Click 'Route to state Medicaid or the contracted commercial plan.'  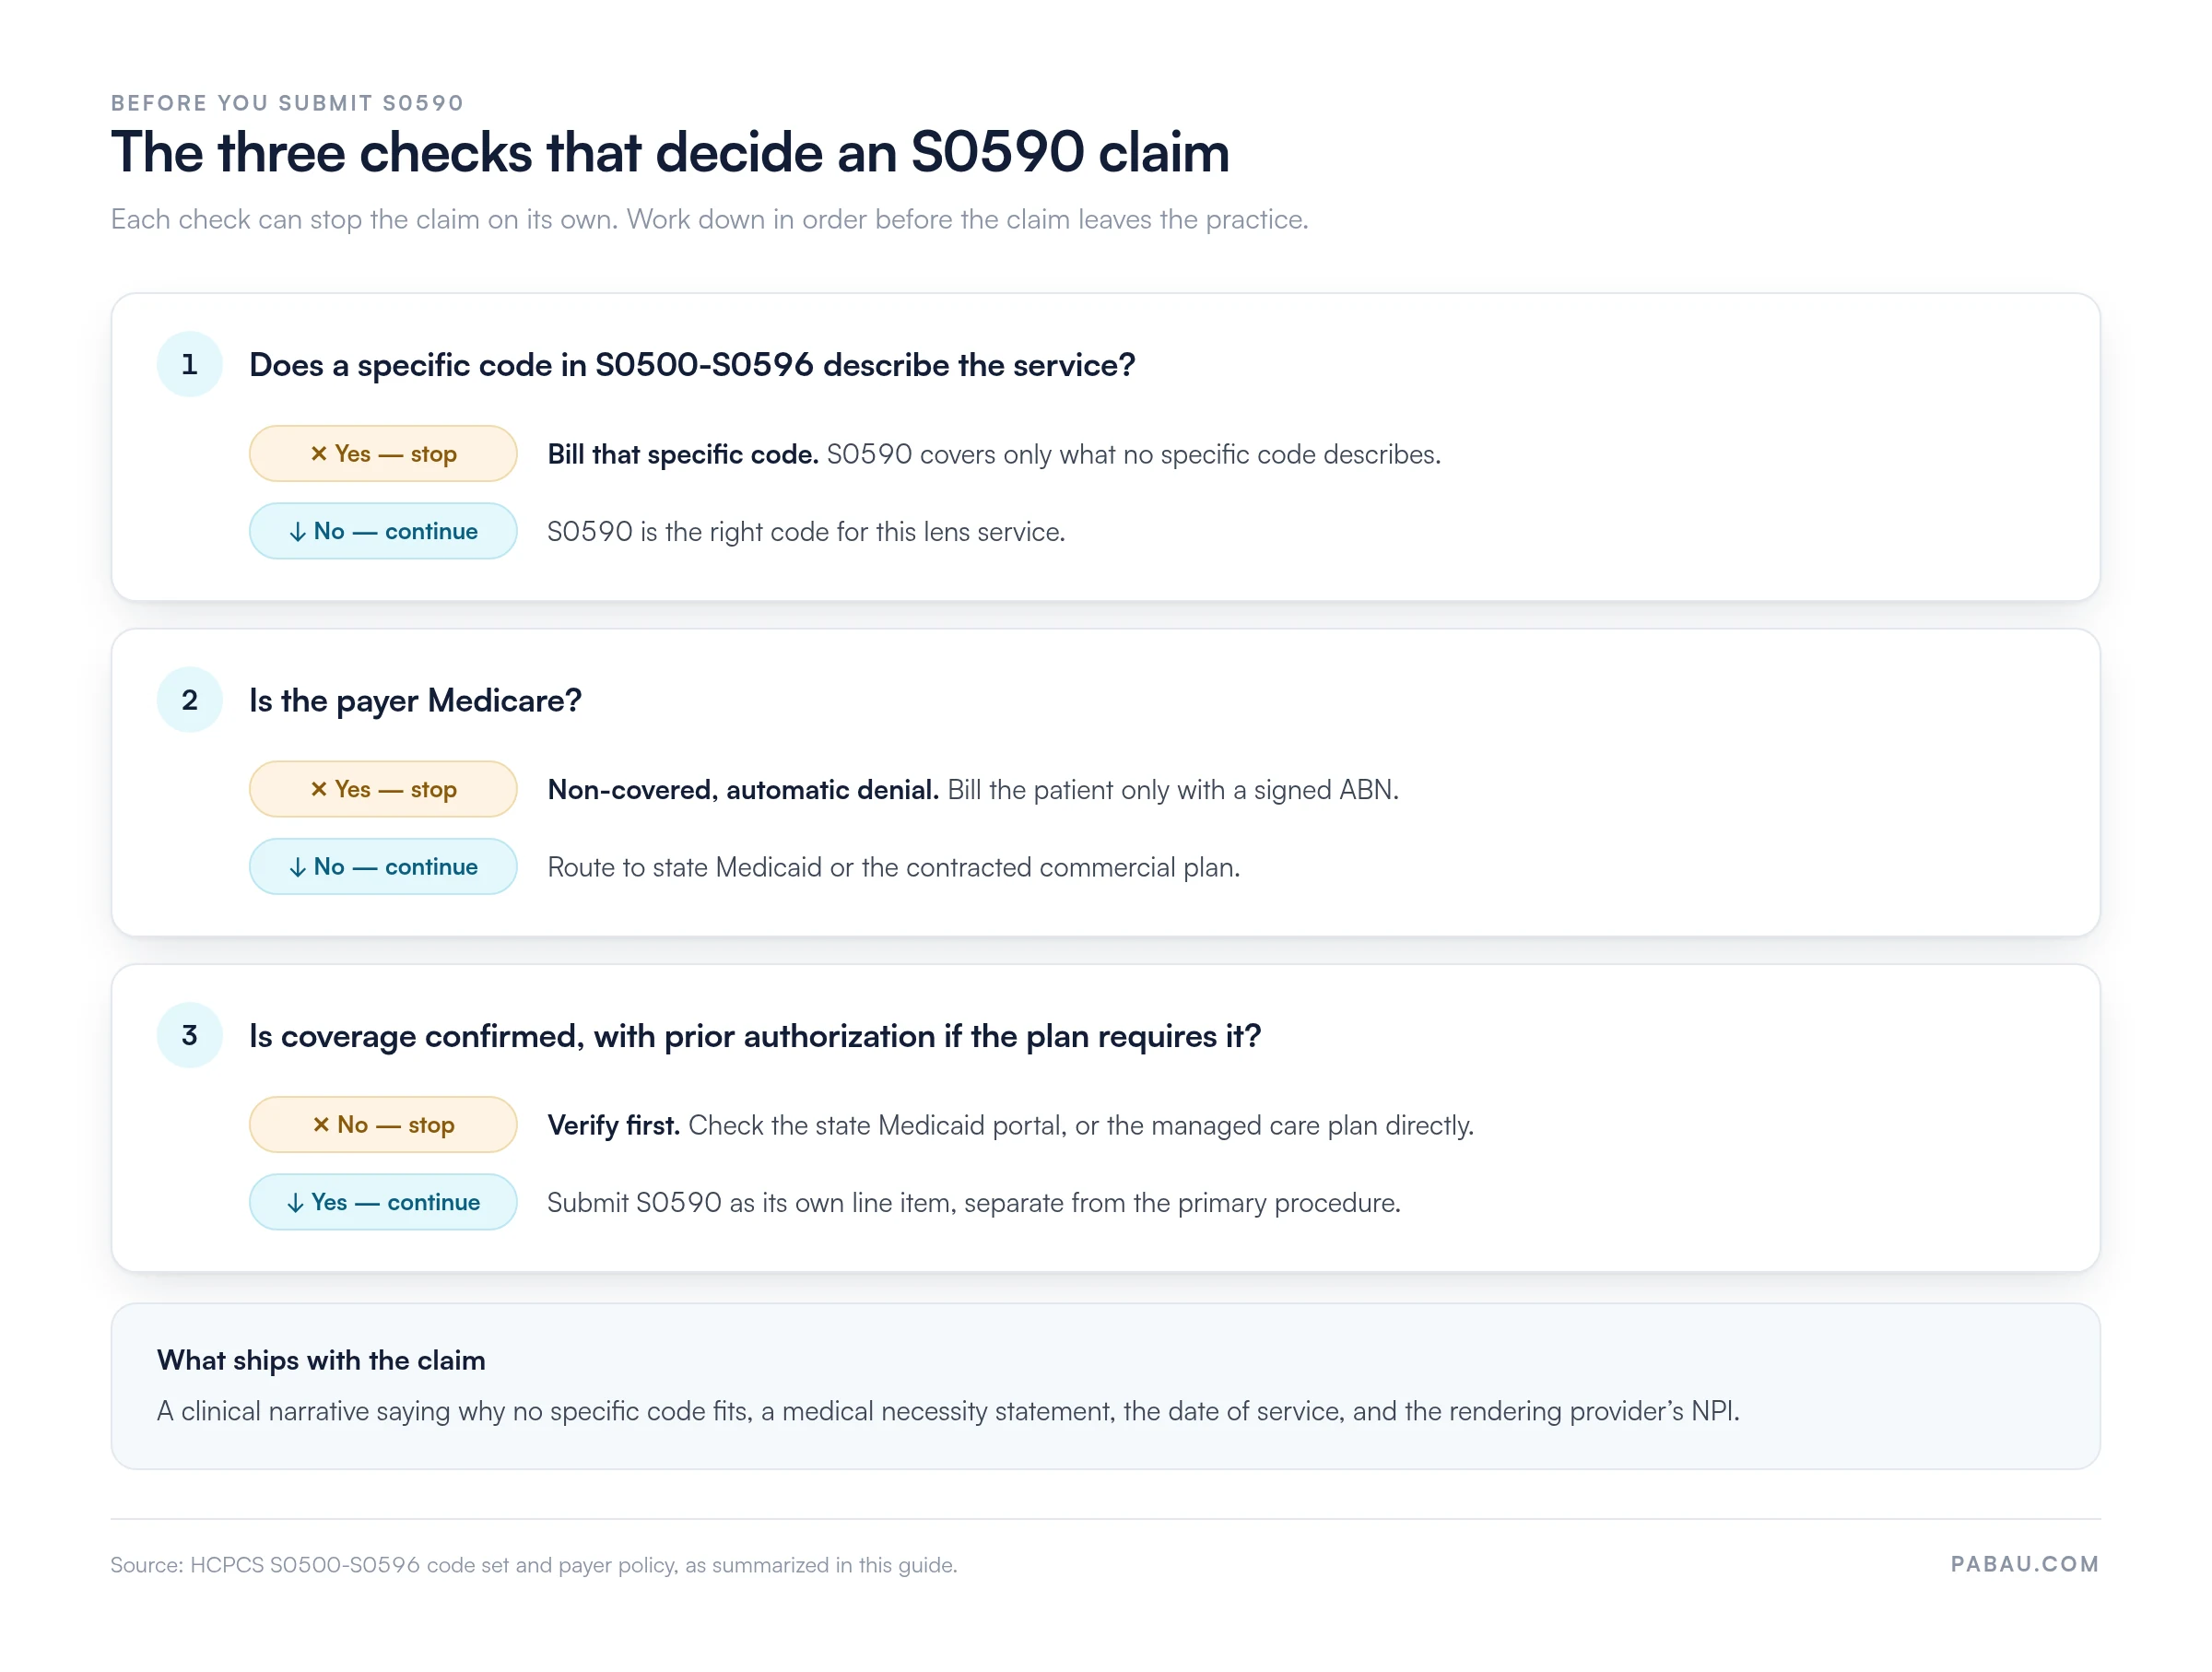click(894, 867)
